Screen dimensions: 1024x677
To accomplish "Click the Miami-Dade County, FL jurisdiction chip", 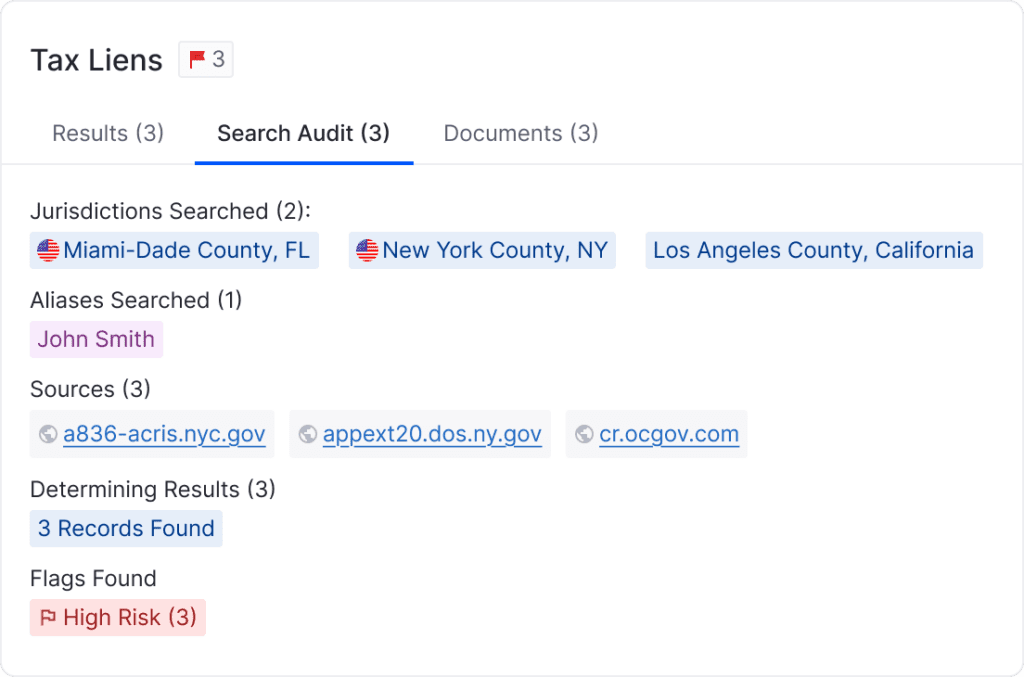I will 174,250.
